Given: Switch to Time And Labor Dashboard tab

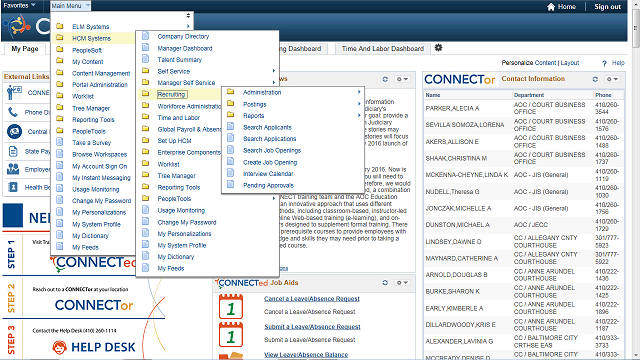Looking at the screenshot, I should 383,49.
